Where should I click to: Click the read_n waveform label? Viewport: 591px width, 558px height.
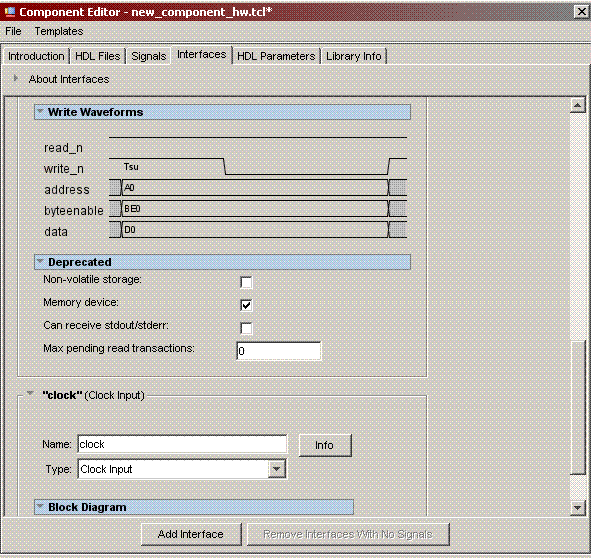[63, 148]
